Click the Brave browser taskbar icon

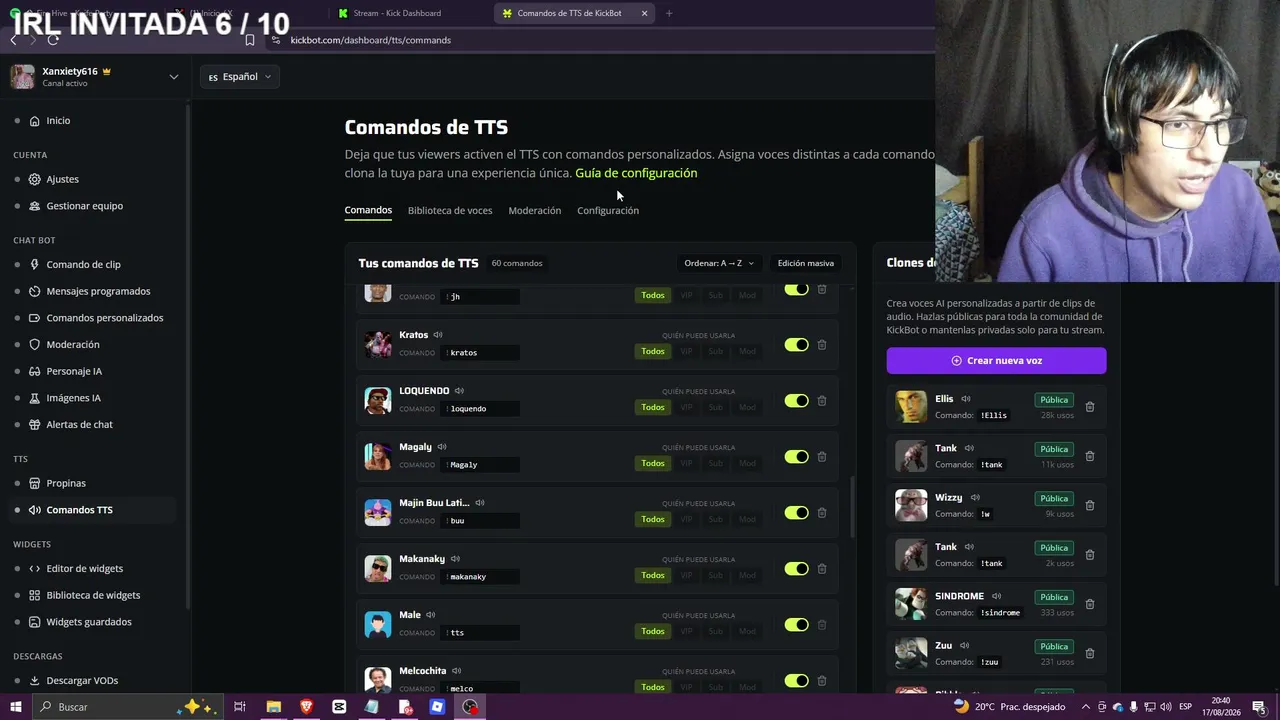pyautogui.click(x=306, y=707)
